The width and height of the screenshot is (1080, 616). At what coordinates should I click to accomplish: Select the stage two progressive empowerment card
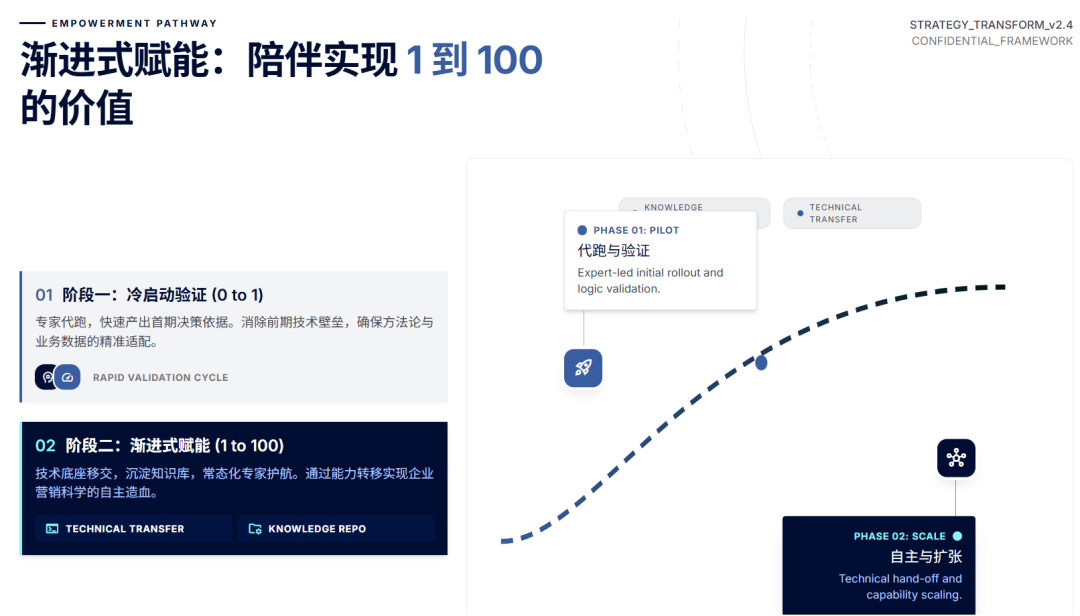tap(234, 488)
